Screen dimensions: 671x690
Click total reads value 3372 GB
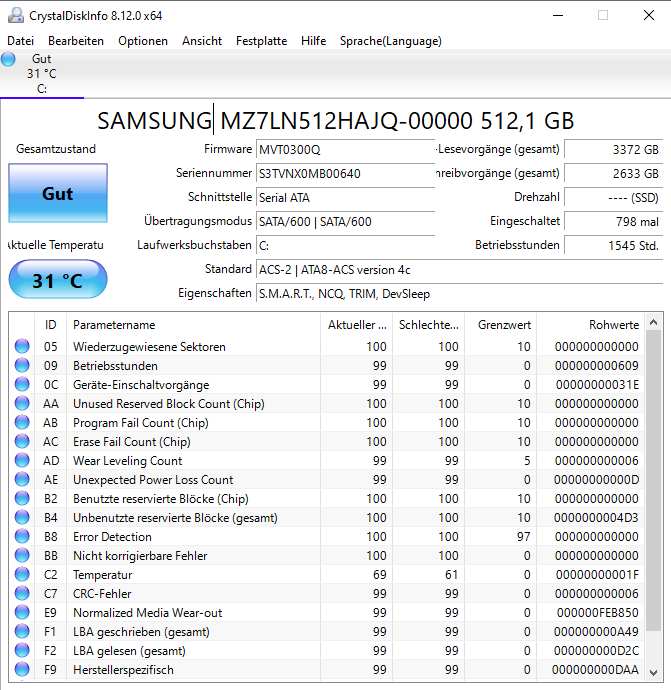click(613, 150)
